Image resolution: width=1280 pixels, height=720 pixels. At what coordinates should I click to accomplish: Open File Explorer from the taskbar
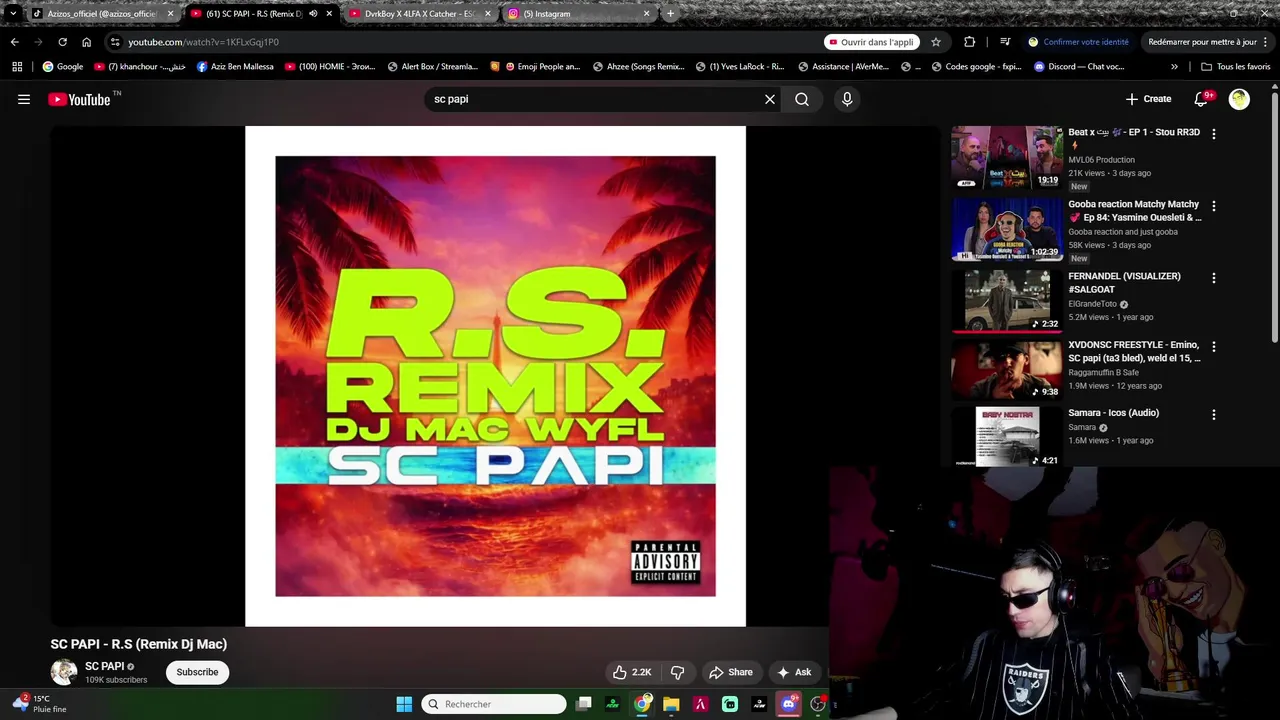pyautogui.click(x=671, y=704)
